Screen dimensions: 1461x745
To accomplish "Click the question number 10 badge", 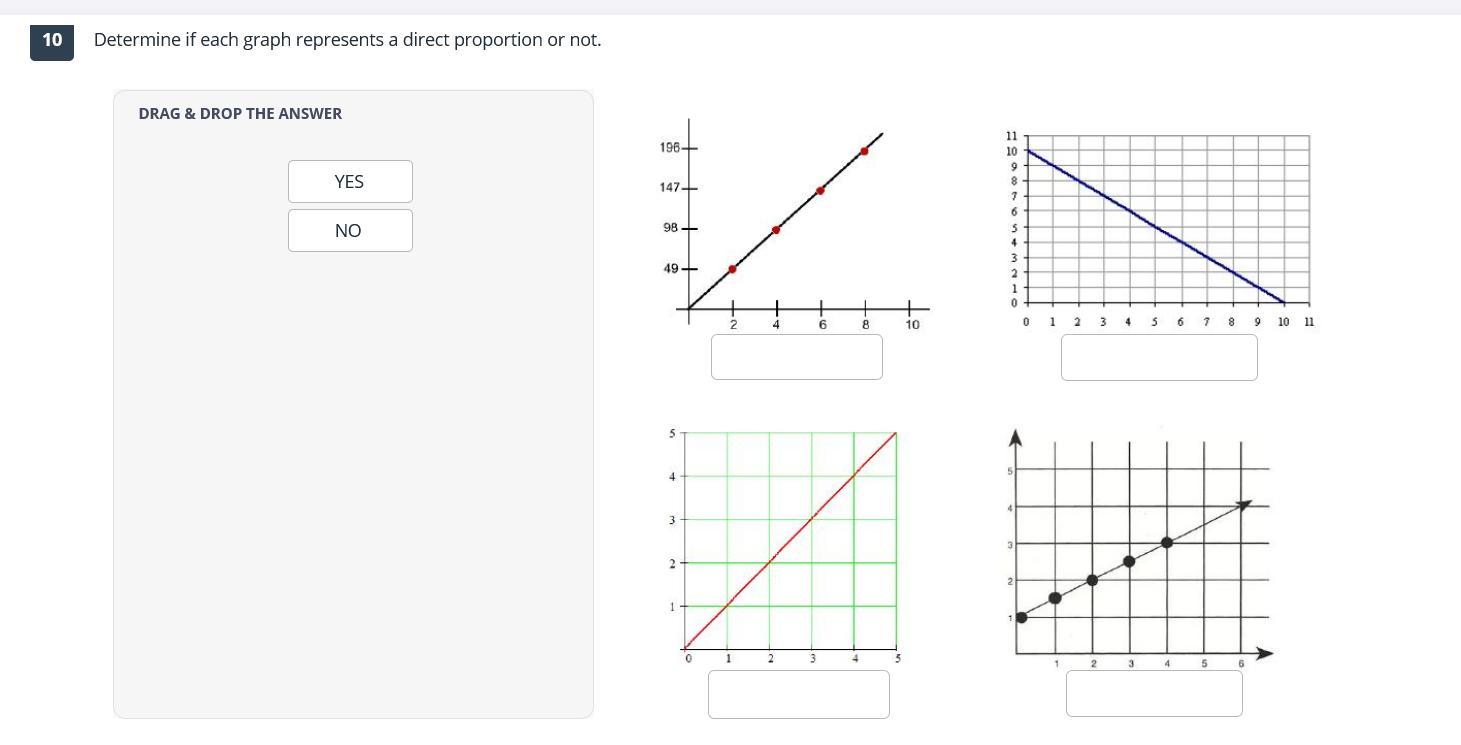I will [x=52, y=40].
